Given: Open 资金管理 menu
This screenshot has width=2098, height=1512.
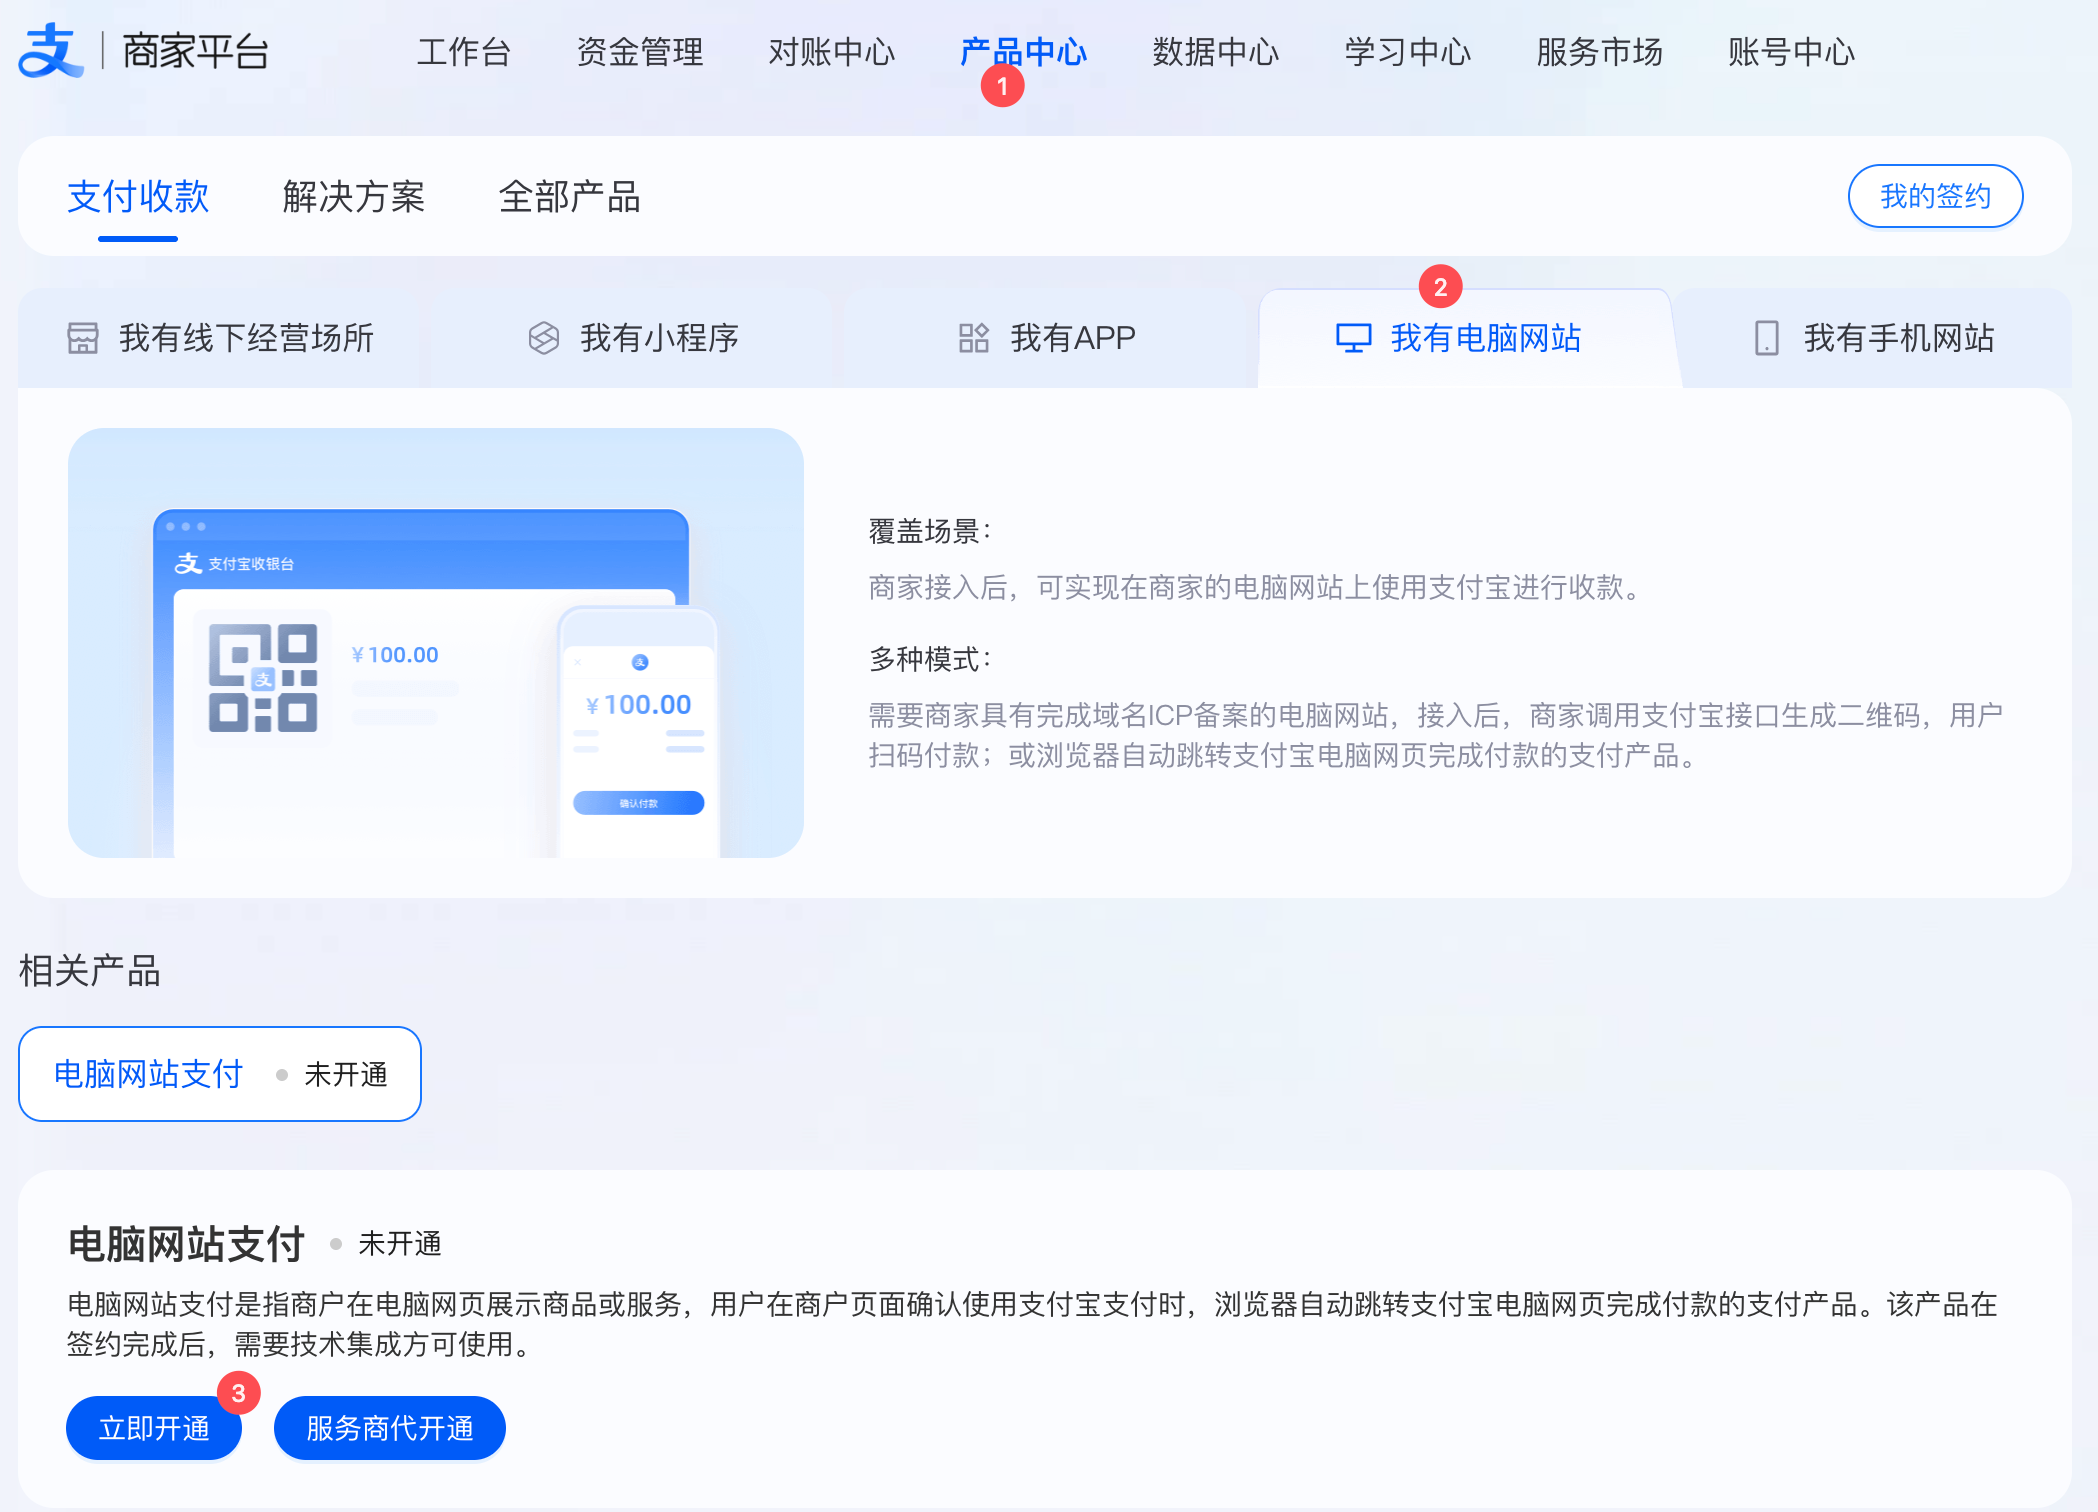Looking at the screenshot, I should coord(639,51).
